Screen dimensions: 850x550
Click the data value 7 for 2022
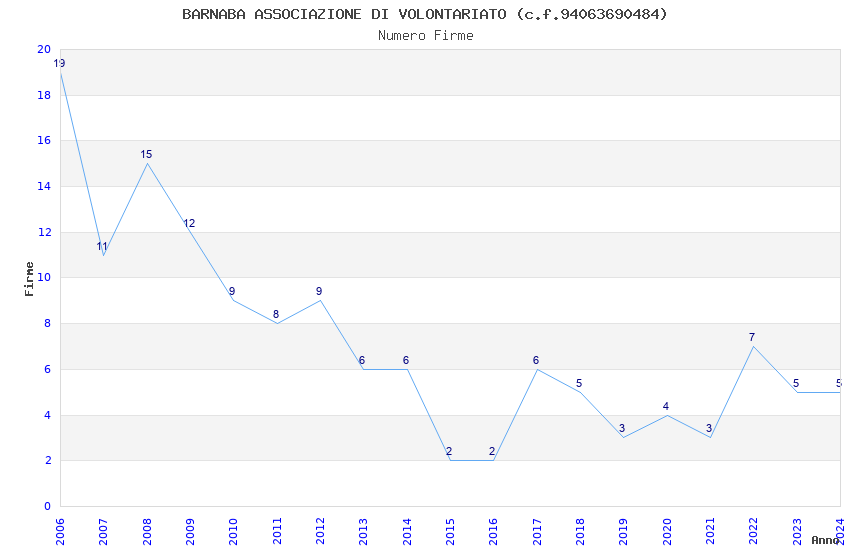pyautogui.click(x=751, y=338)
